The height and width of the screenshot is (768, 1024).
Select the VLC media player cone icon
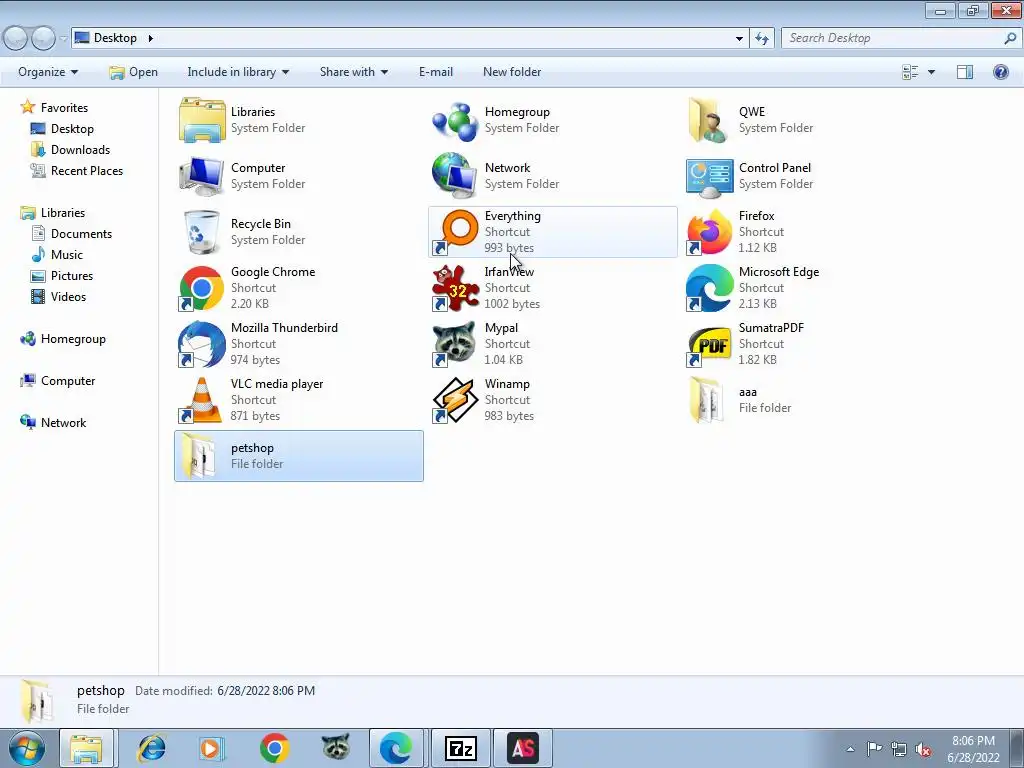pos(202,400)
